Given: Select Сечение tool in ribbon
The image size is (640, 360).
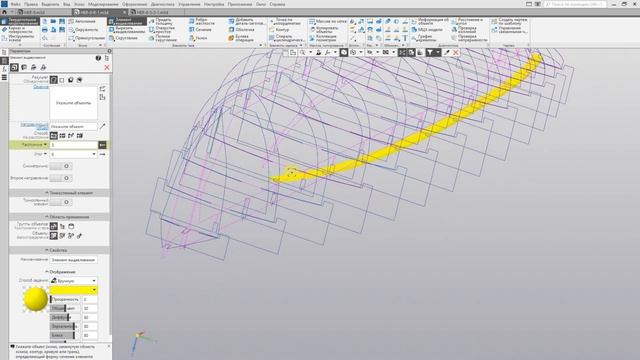Looking at the screenshot, I should click(x=200, y=30).
